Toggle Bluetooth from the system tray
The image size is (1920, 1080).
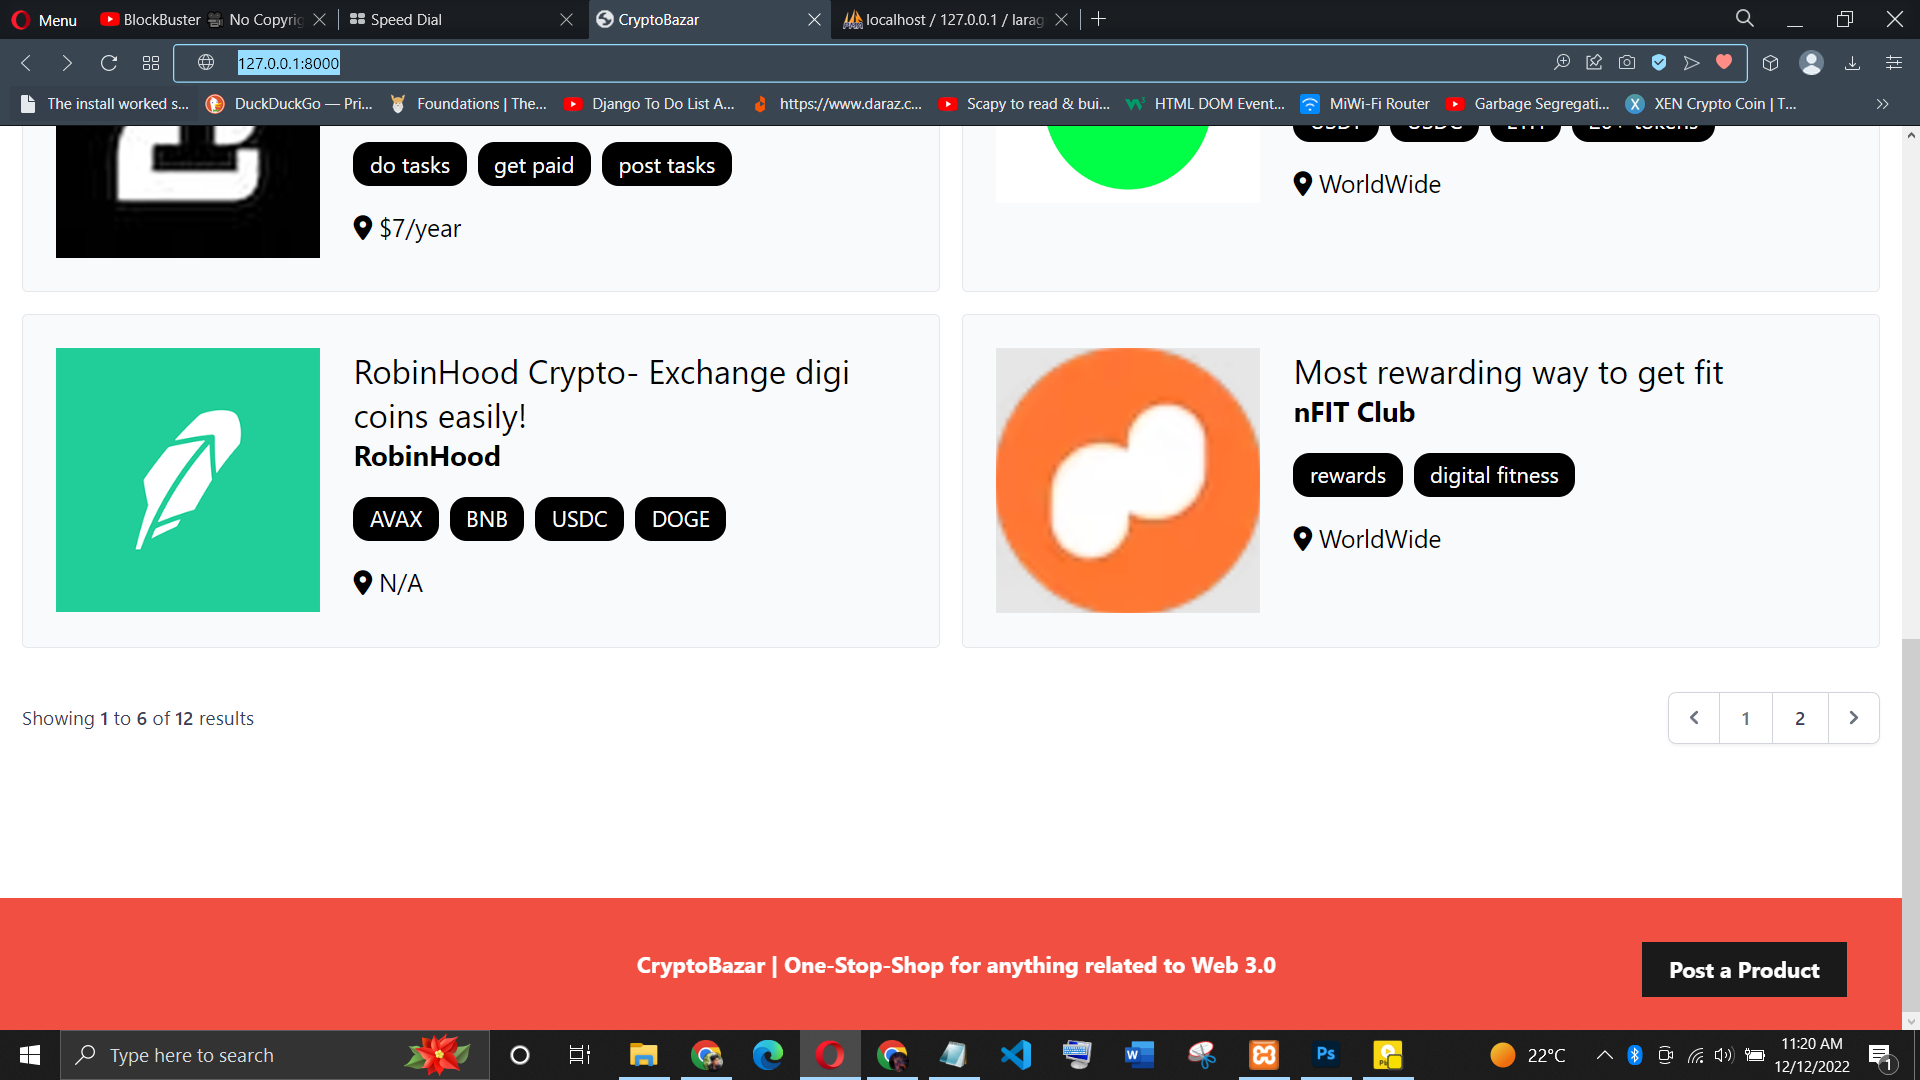pyautogui.click(x=1636, y=1054)
